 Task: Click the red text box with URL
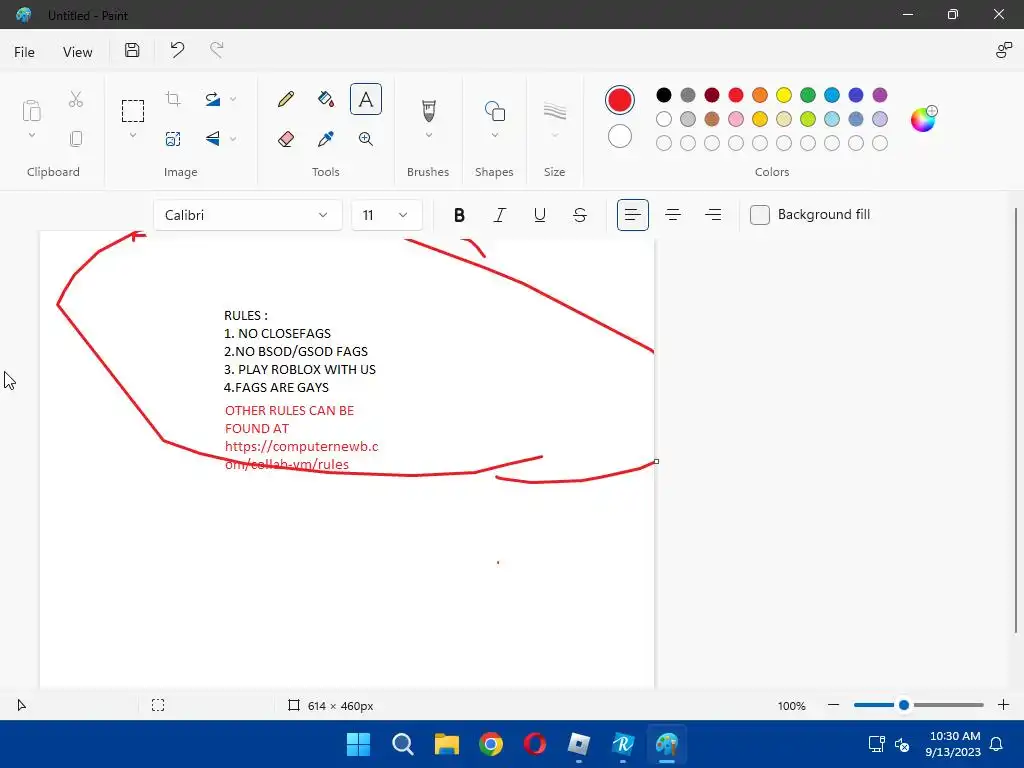point(301,437)
